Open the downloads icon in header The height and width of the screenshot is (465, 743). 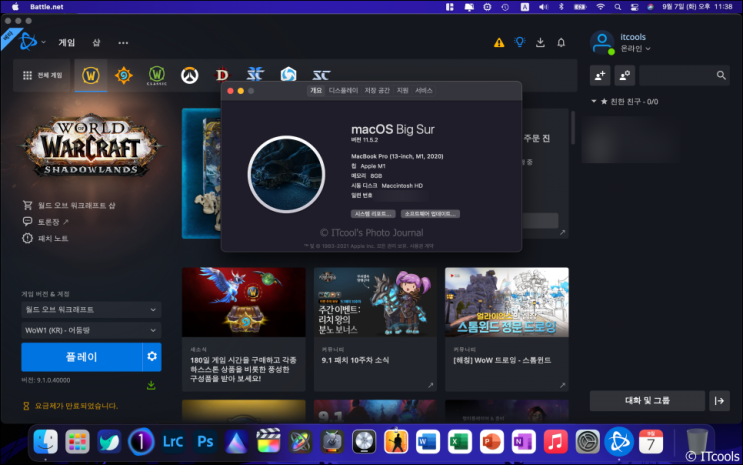540,43
